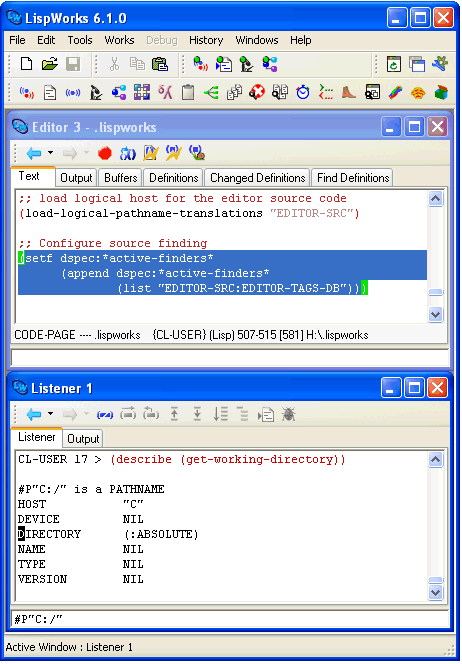
Task: Click the blue back arrow in Listener toolbar
Action: click(34, 414)
